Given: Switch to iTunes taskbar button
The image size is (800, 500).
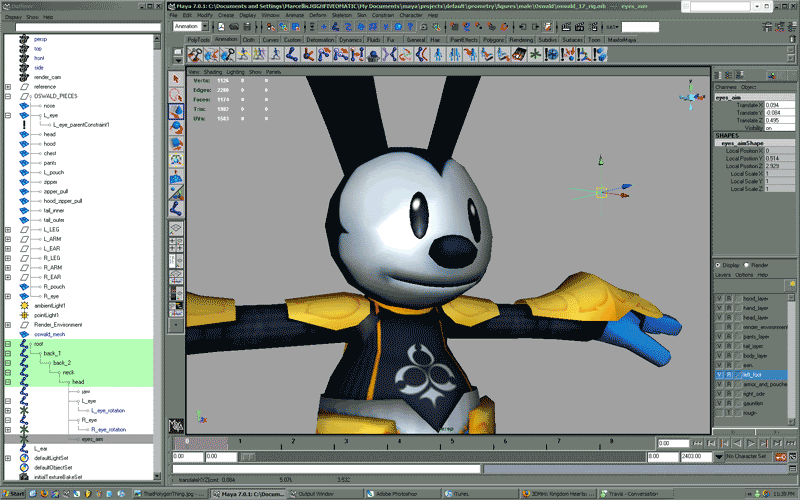Looking at the screenshot, I should point(480,494).
